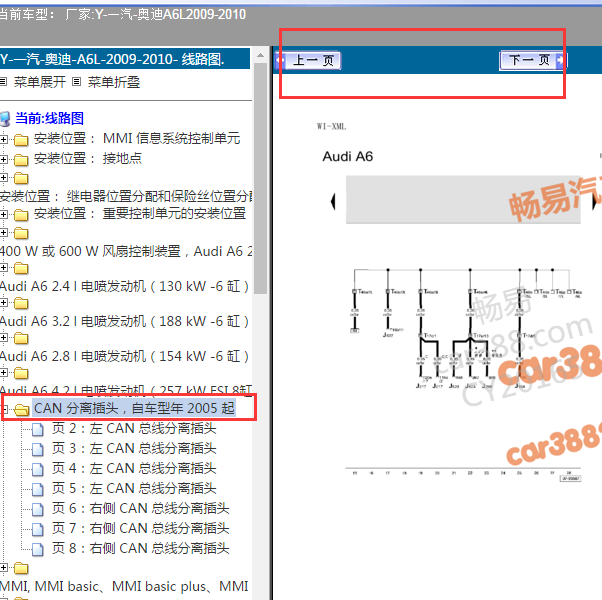The image size is (602, 600).
Task: Click folder icon above 400 W 风扇控制装置
Action: pos(21,233)
